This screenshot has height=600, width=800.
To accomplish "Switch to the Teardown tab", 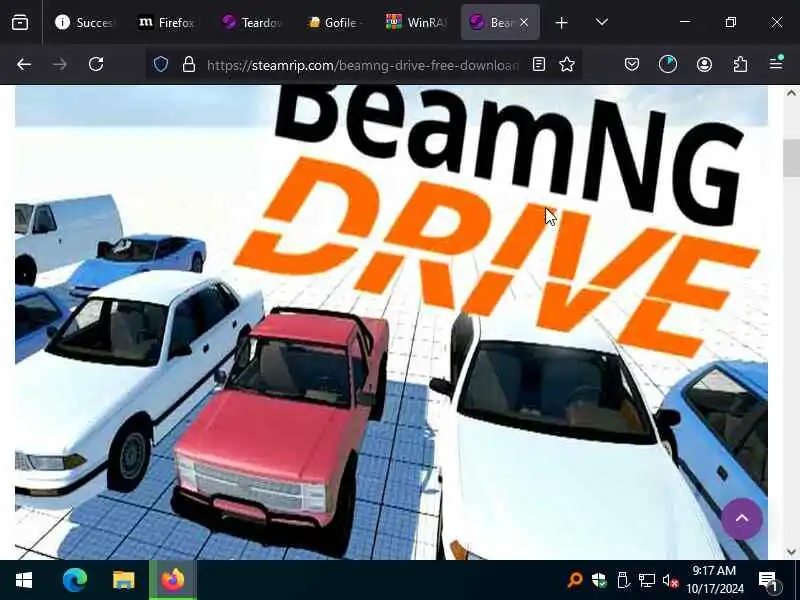I will pyautogui.click(x=252, y=22).
